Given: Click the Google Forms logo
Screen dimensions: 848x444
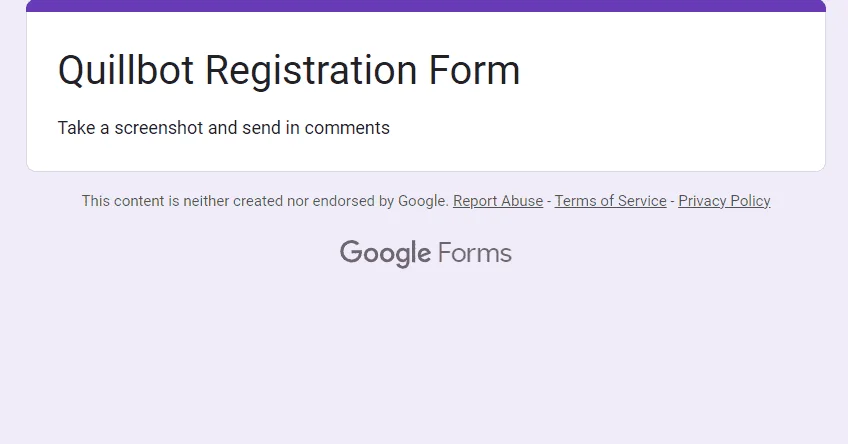Looking at the screenshot, I should [x=426, y=254].
